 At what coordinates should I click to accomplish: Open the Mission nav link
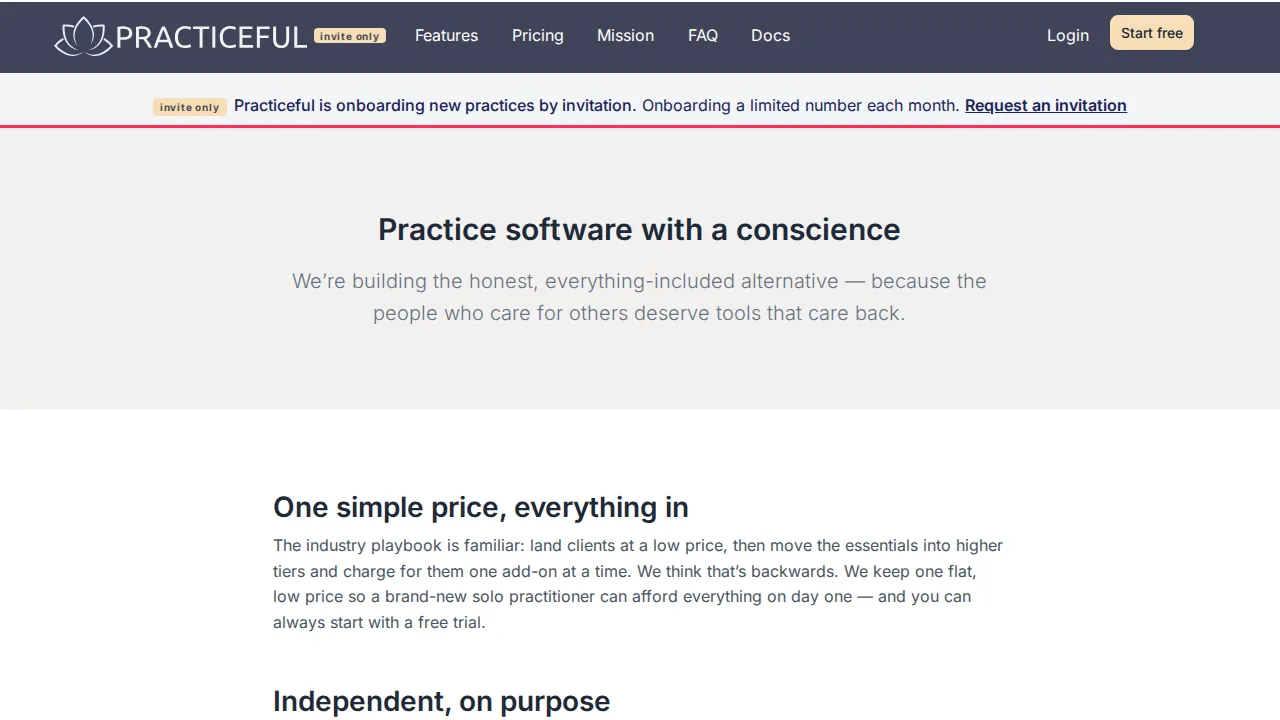pos(626,35)
